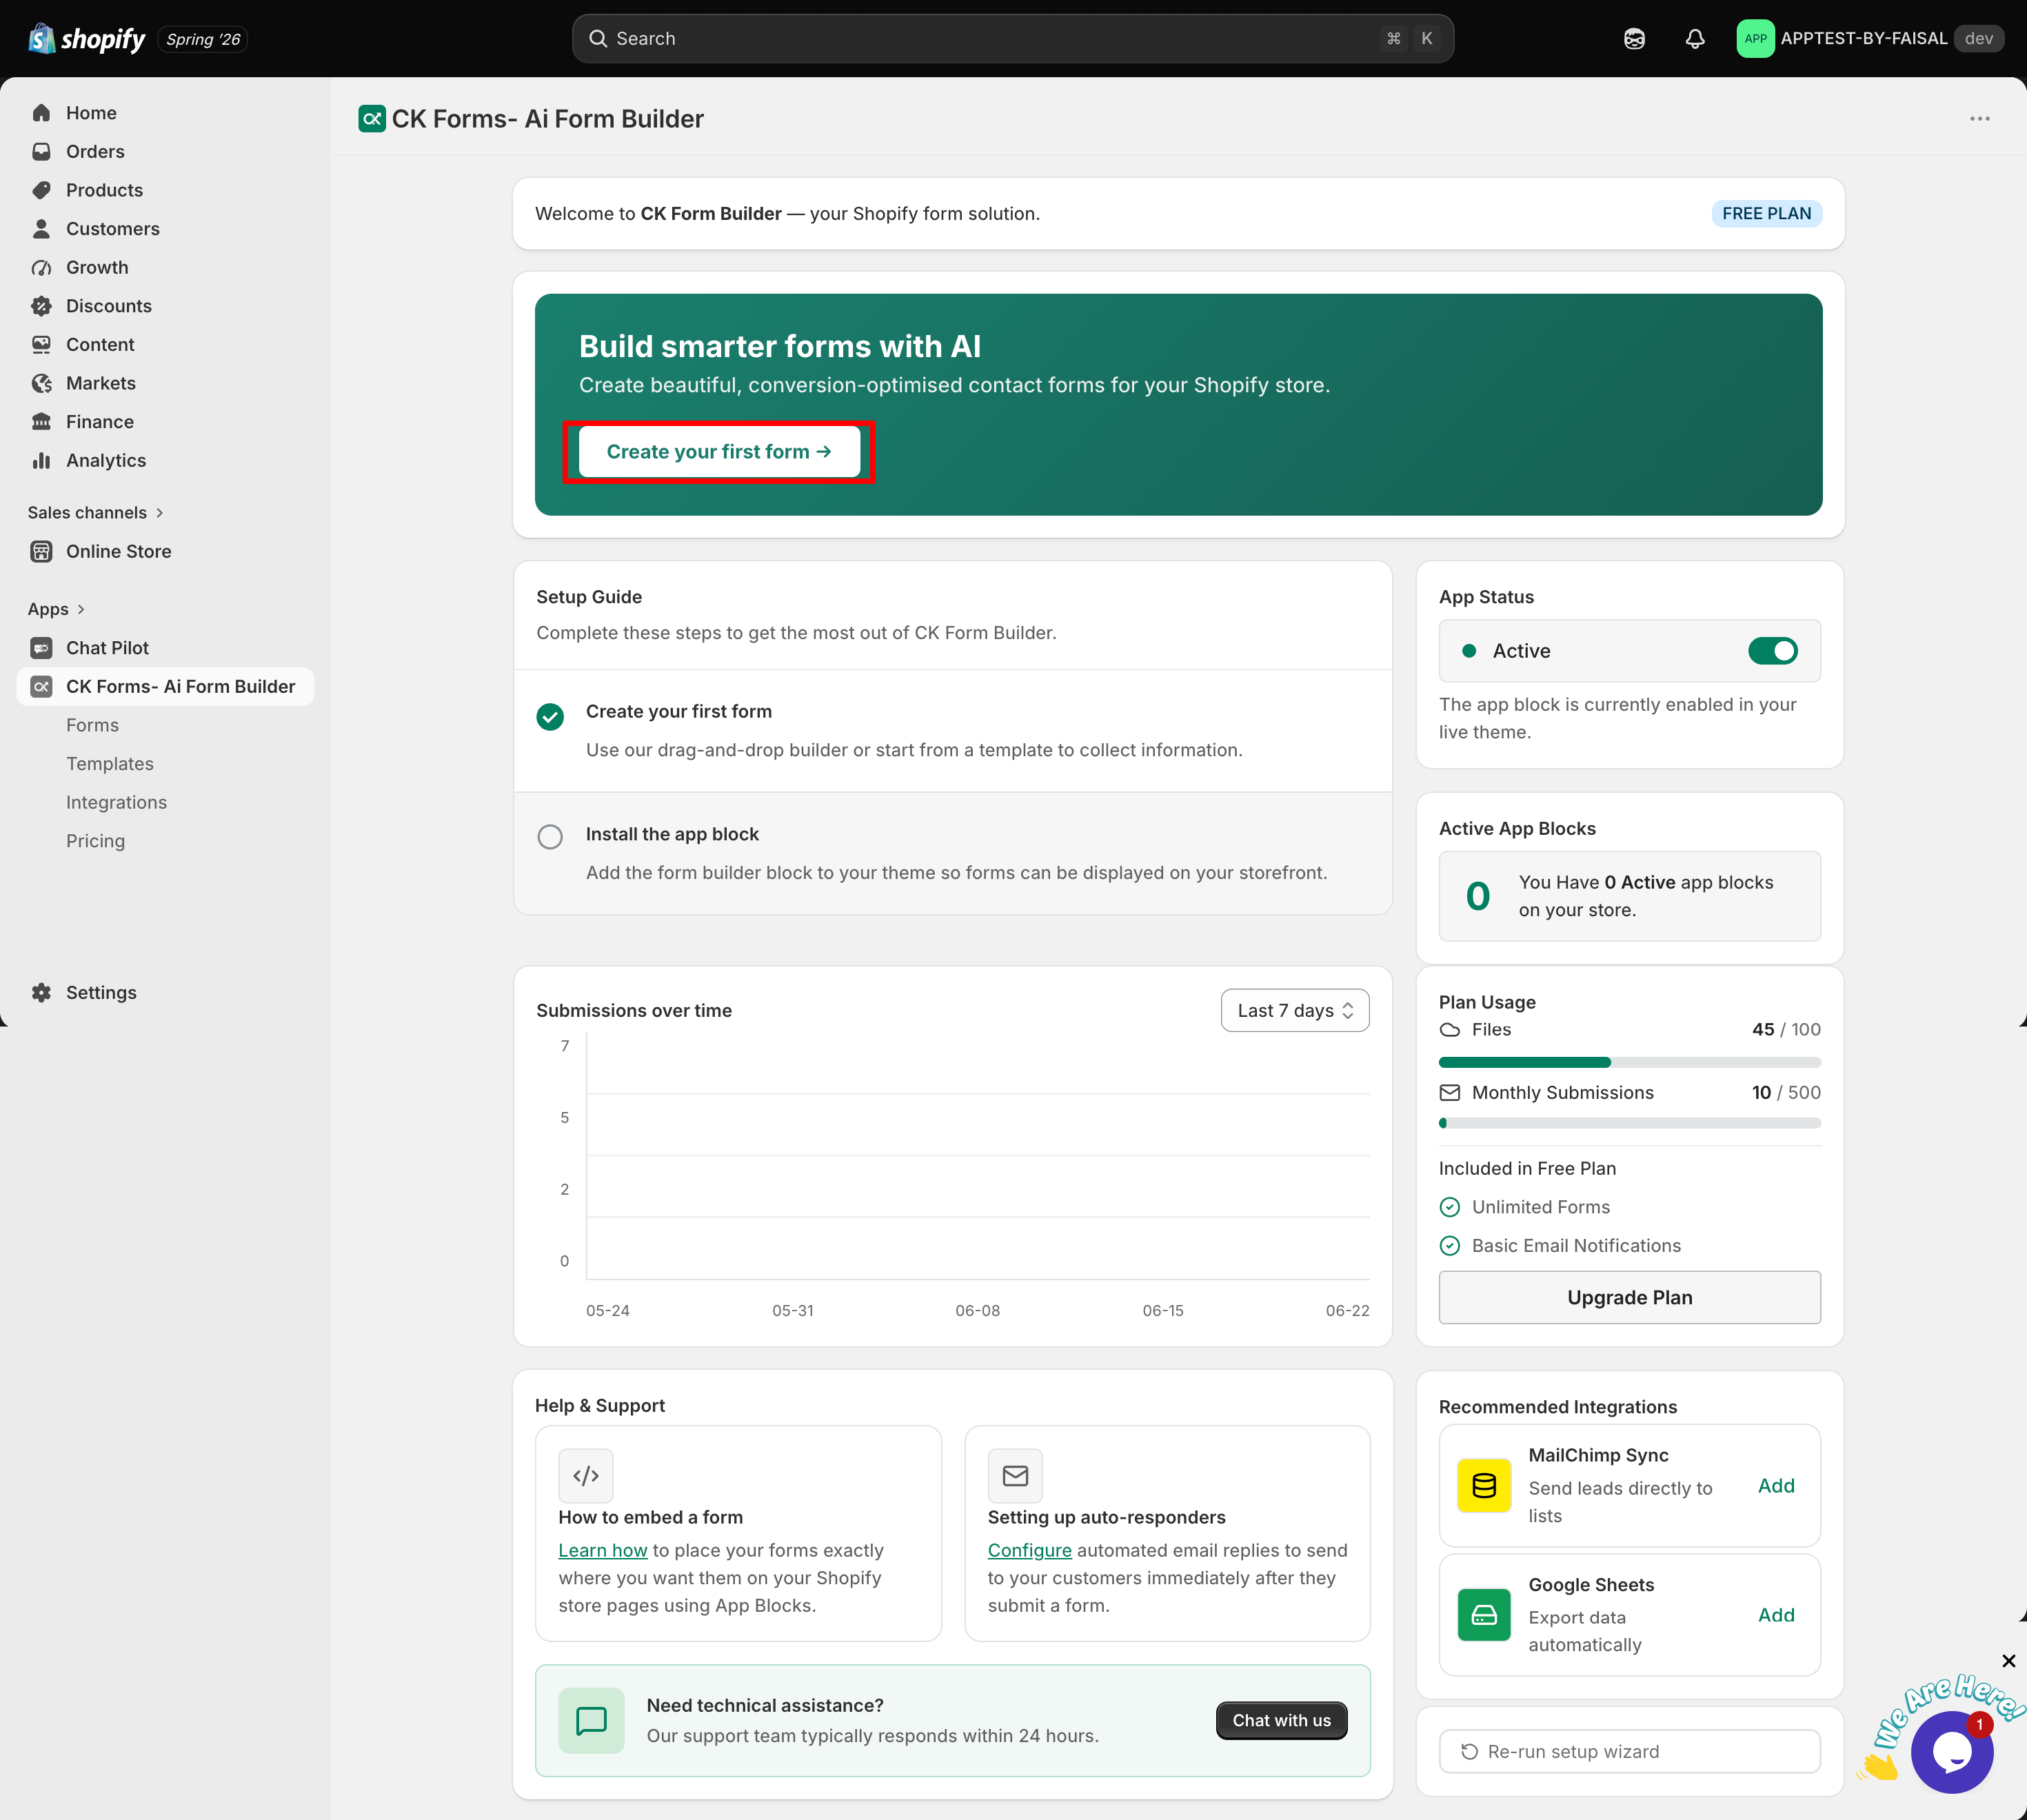This screenshot has height=1820, width=2027.
Task: Open the Integrations submenu item
Action: (x=116, y=803)
